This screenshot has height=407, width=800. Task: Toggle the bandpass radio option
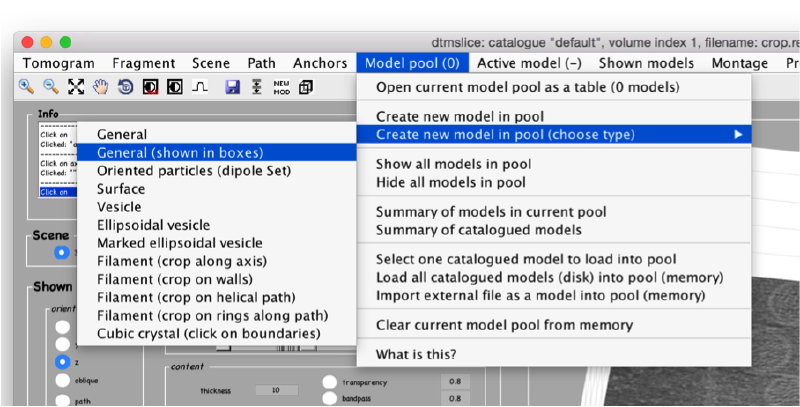click(329, 398)
